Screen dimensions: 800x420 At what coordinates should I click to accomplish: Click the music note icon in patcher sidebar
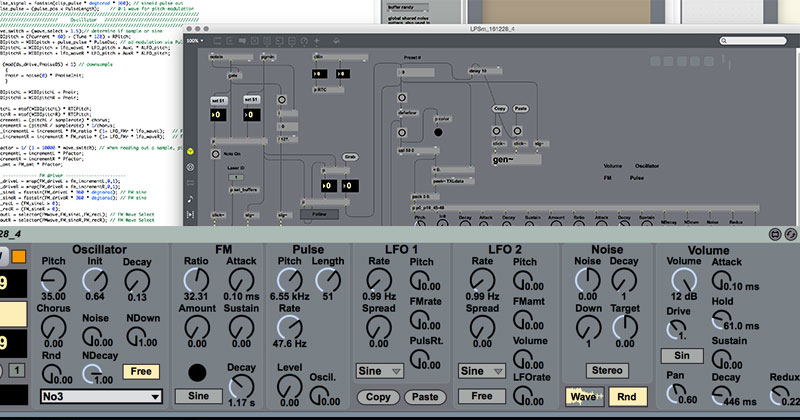point(190,199)
